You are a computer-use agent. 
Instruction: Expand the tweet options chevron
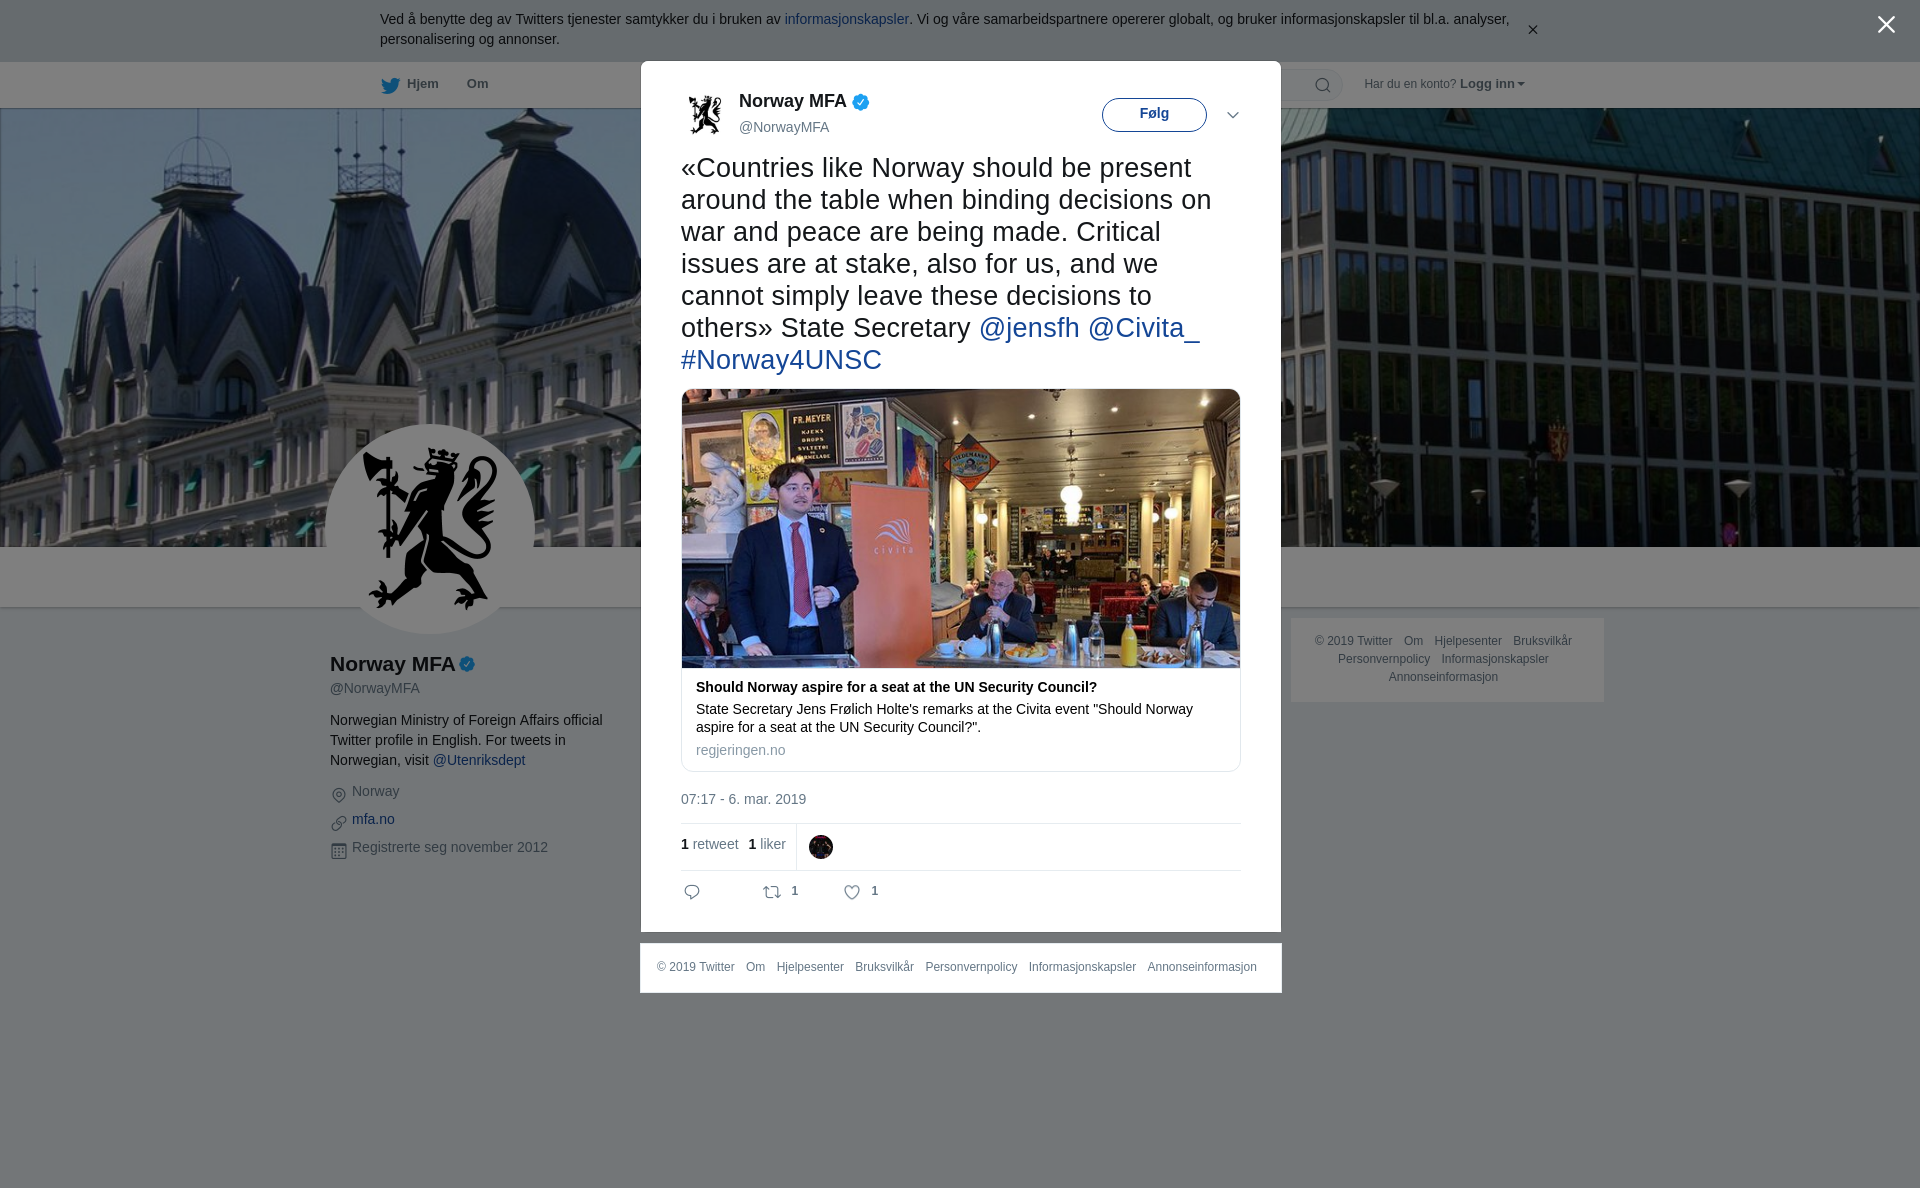(1233, 115)
